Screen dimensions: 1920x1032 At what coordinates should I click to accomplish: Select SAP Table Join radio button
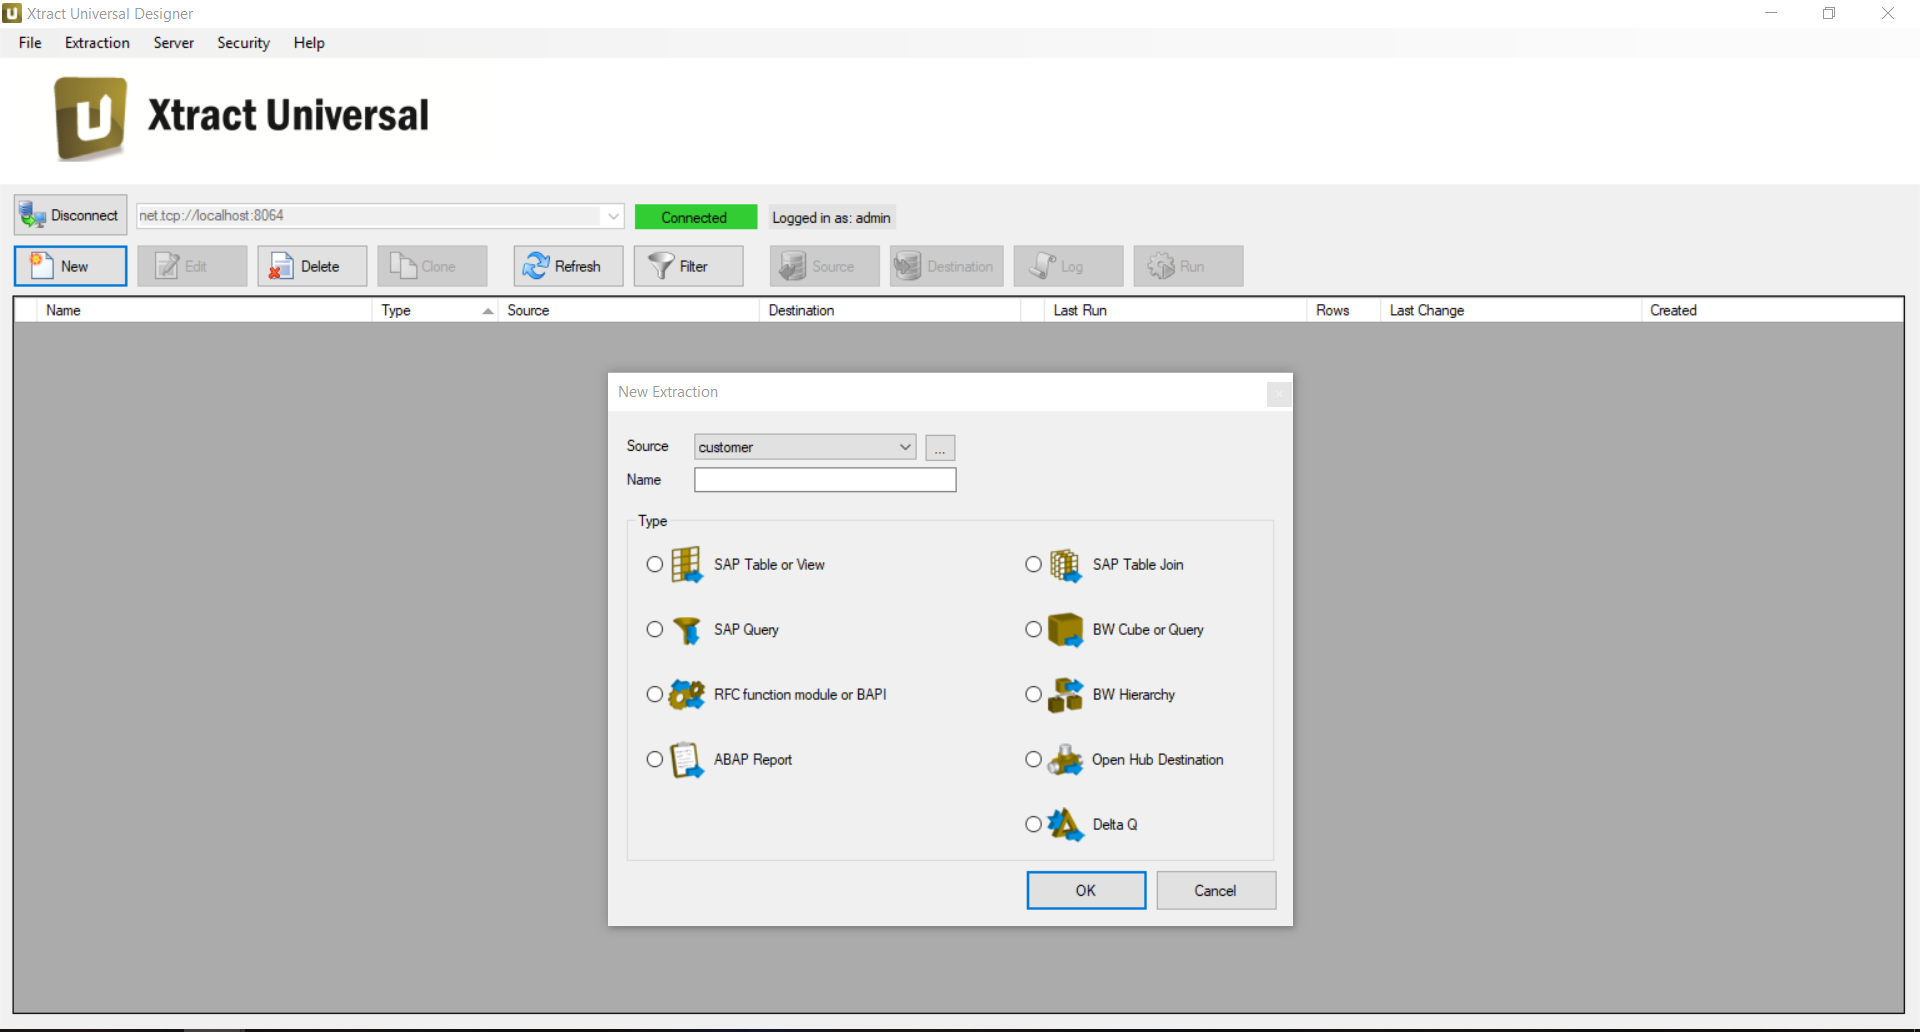[x=1034, y=564]
